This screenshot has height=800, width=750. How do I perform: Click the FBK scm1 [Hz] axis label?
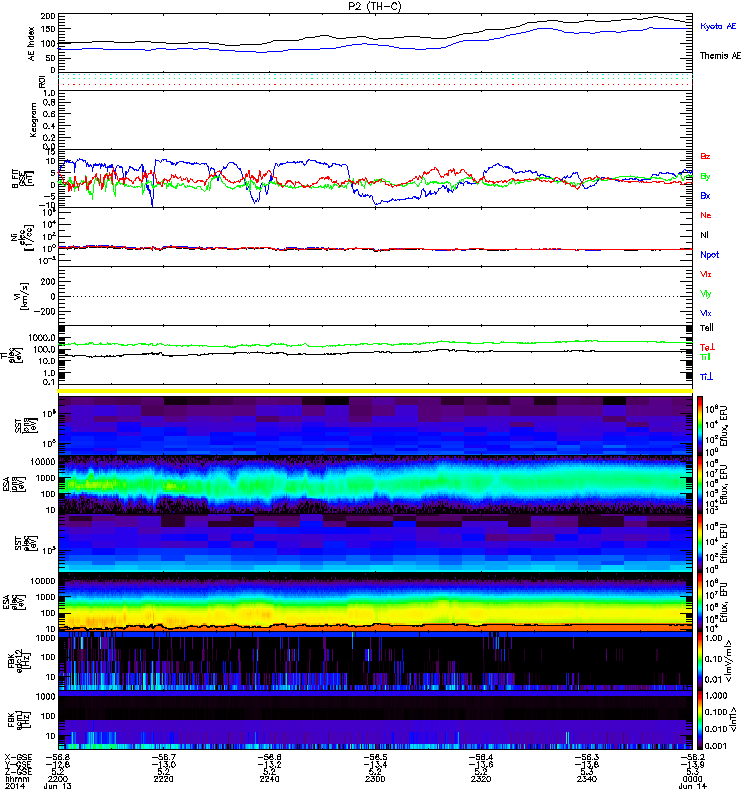pos(21,720)
